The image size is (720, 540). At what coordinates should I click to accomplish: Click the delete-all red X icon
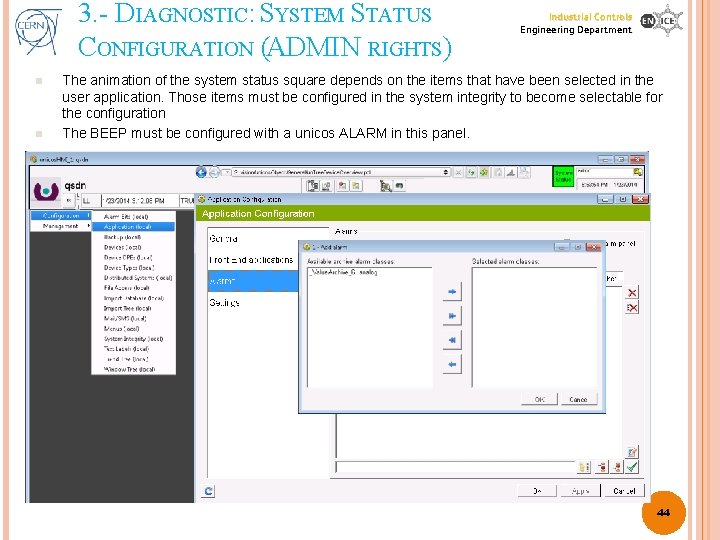tap(632, 308)
